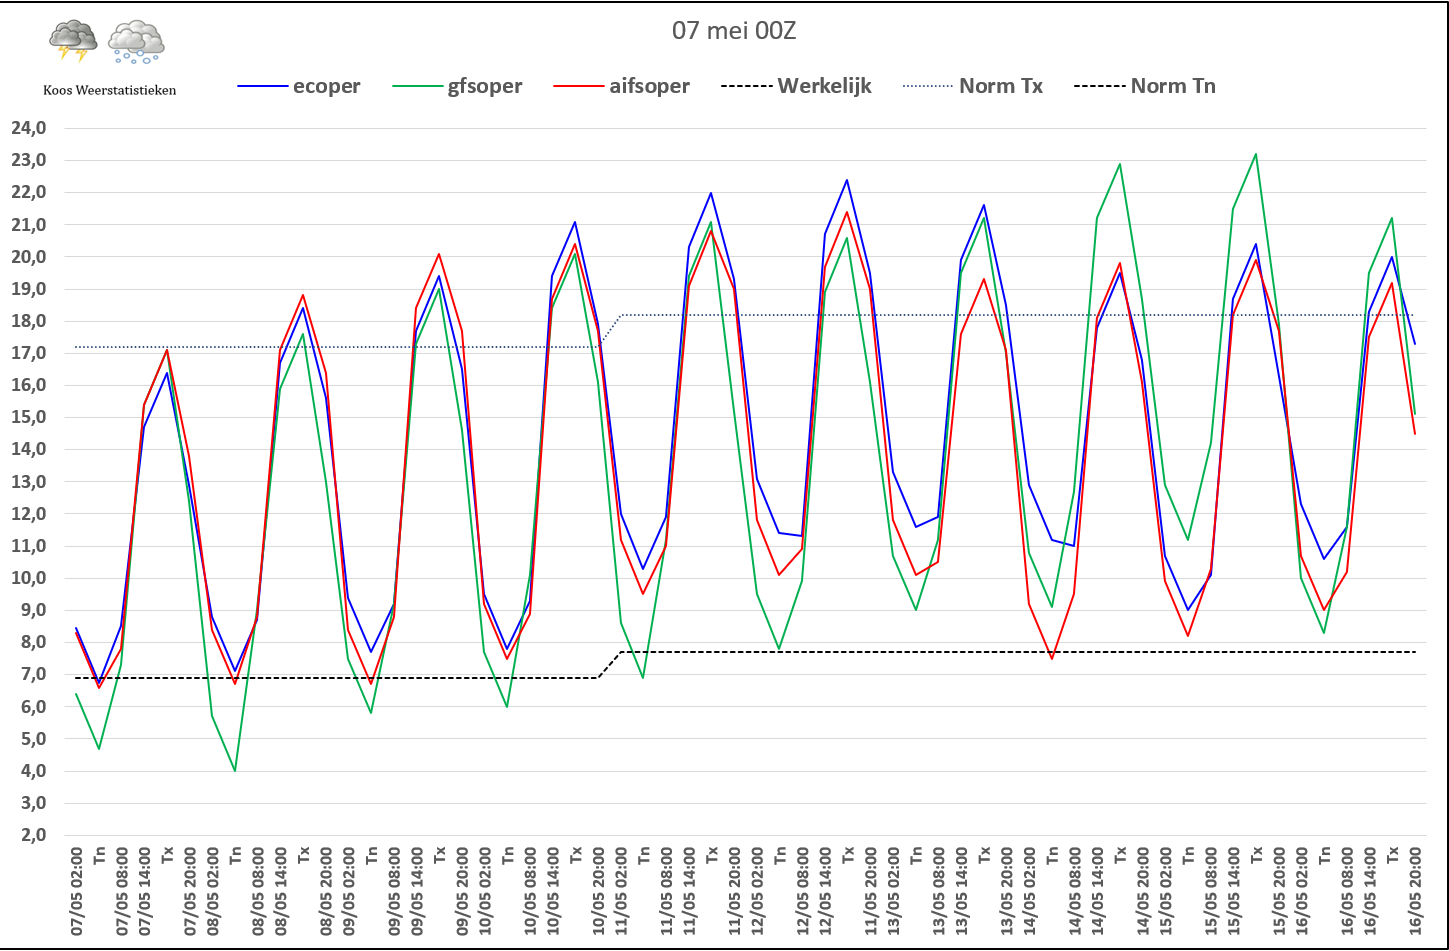The width and height of the screenshot is (1449, 951).
Task: Click the 3,0 y-axis label
Action: tap(32, 803)
